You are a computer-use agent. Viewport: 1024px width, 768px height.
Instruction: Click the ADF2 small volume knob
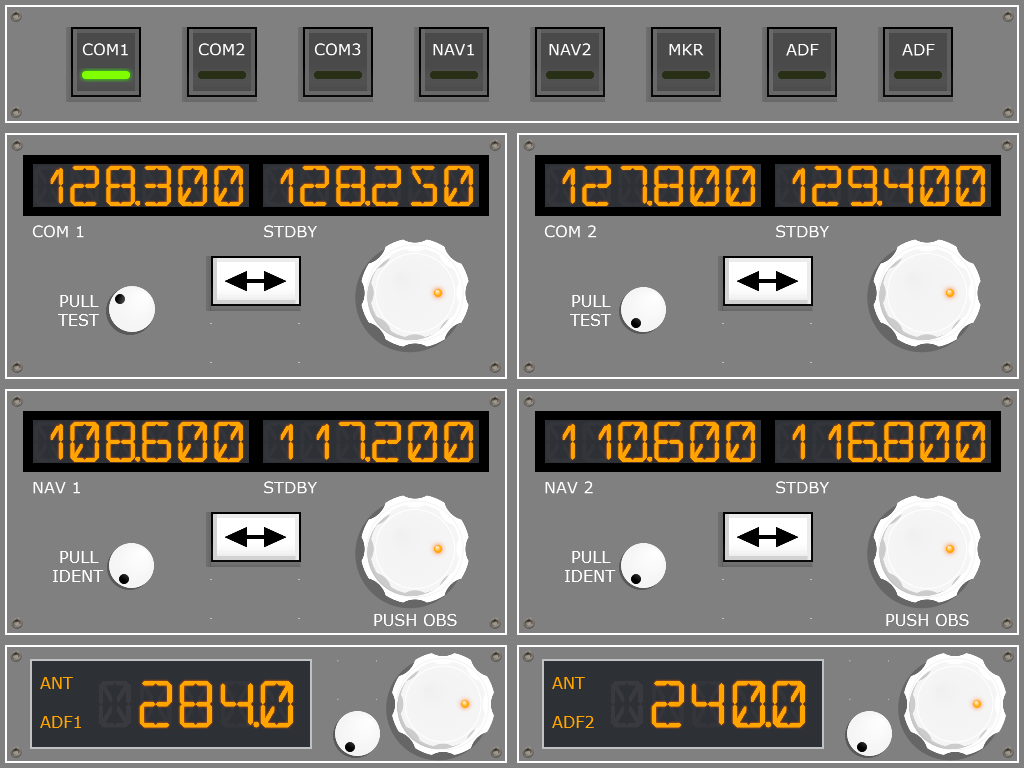coord(869,733)
